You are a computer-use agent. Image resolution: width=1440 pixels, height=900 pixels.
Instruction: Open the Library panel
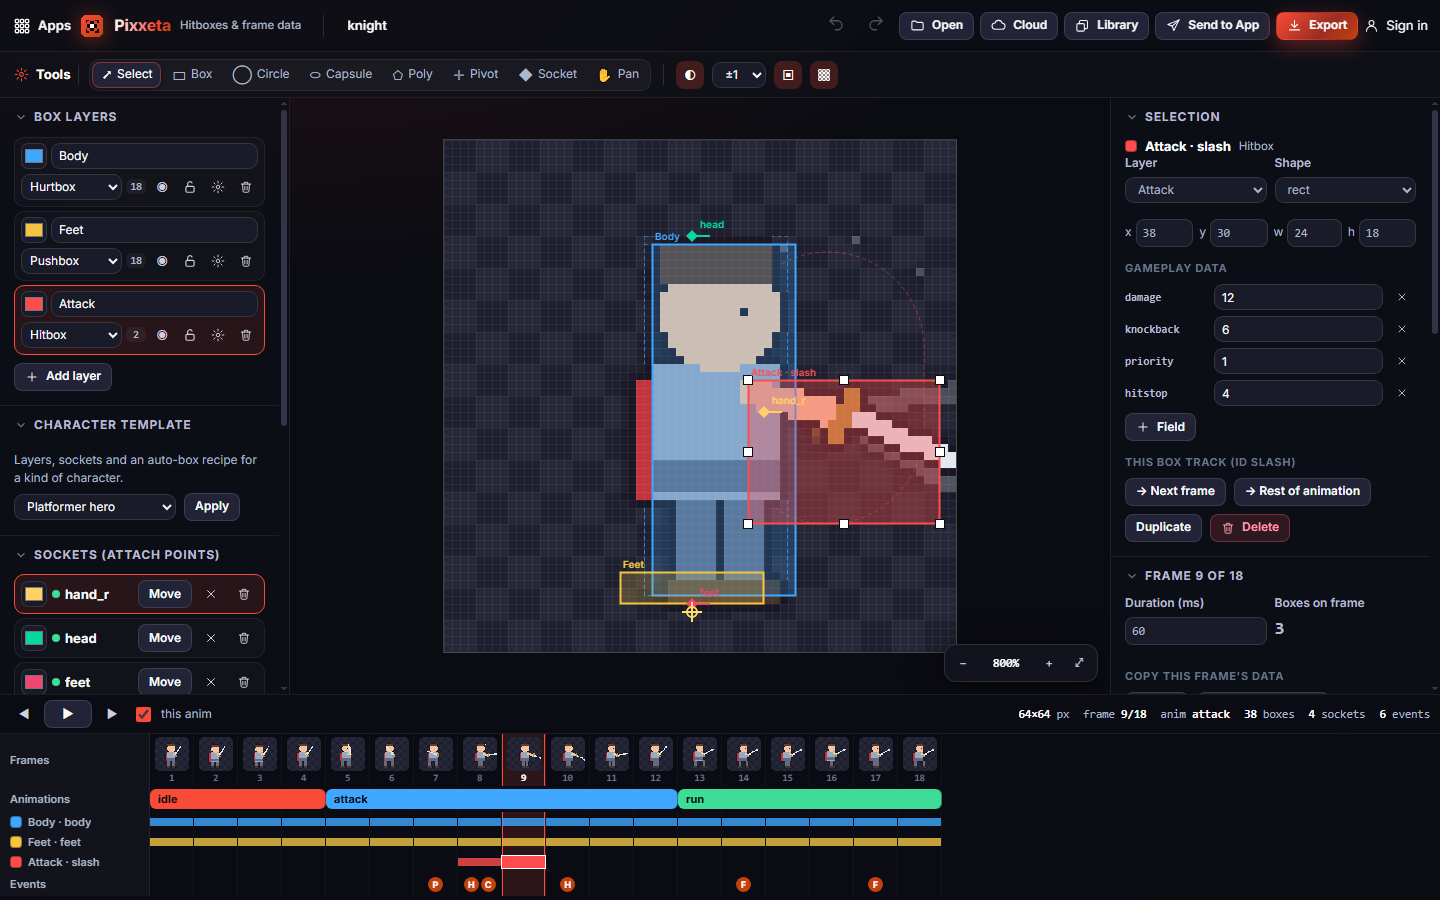[x=1106, y=26]
